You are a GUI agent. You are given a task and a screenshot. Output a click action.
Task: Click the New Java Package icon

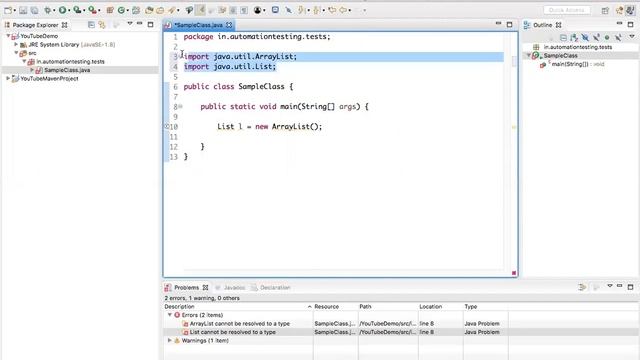coord(110,10)
